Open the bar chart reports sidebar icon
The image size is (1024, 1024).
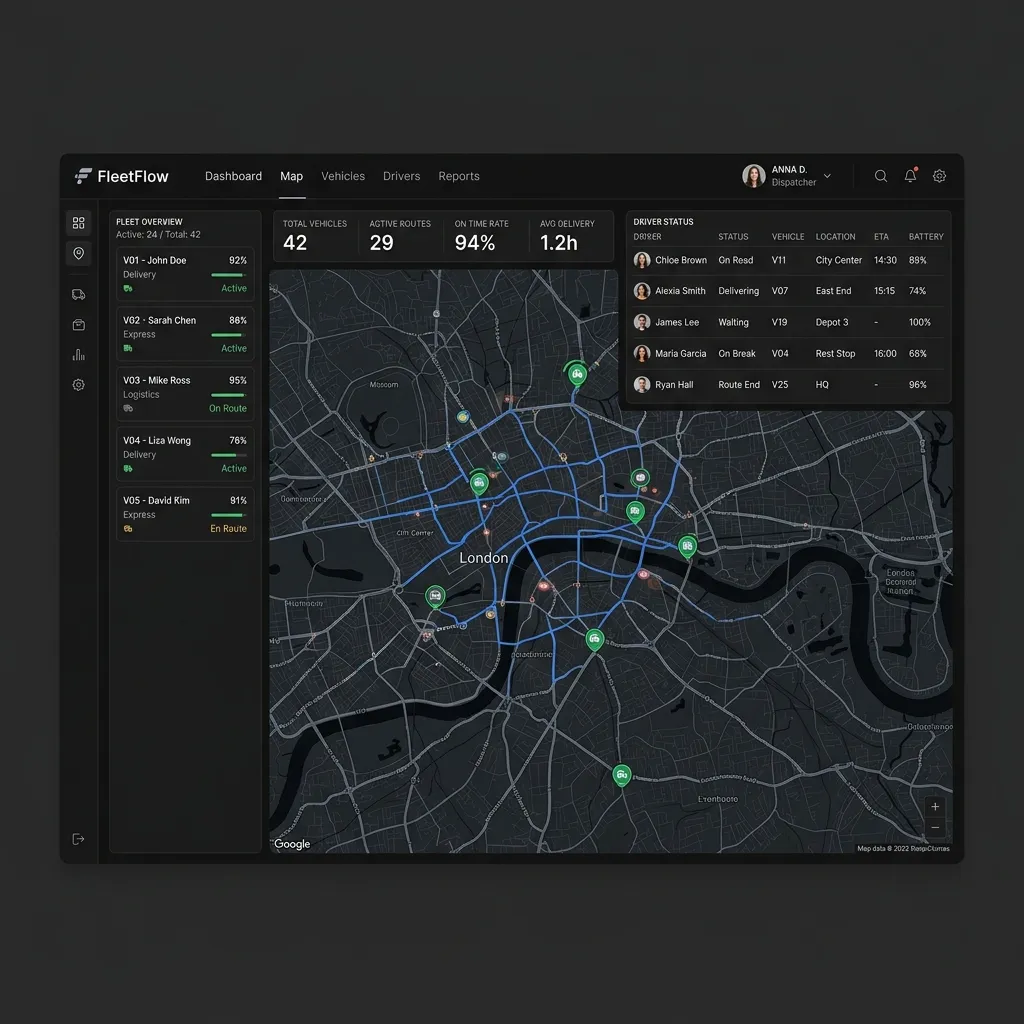pos(78,355)
